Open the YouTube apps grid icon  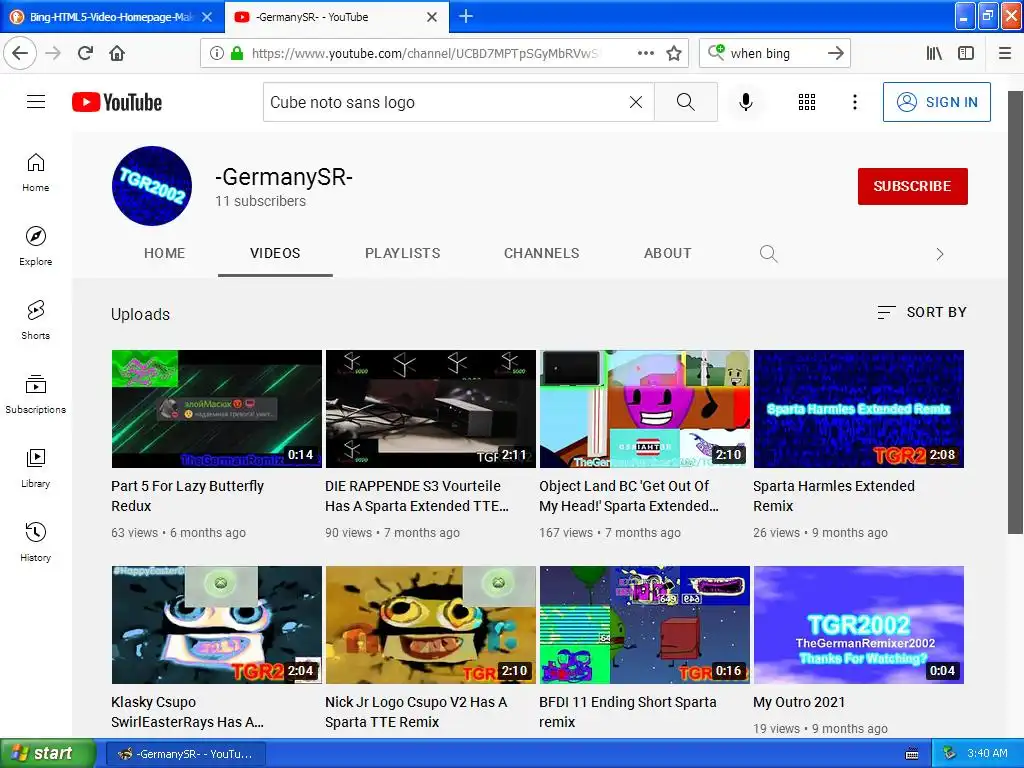807,102
